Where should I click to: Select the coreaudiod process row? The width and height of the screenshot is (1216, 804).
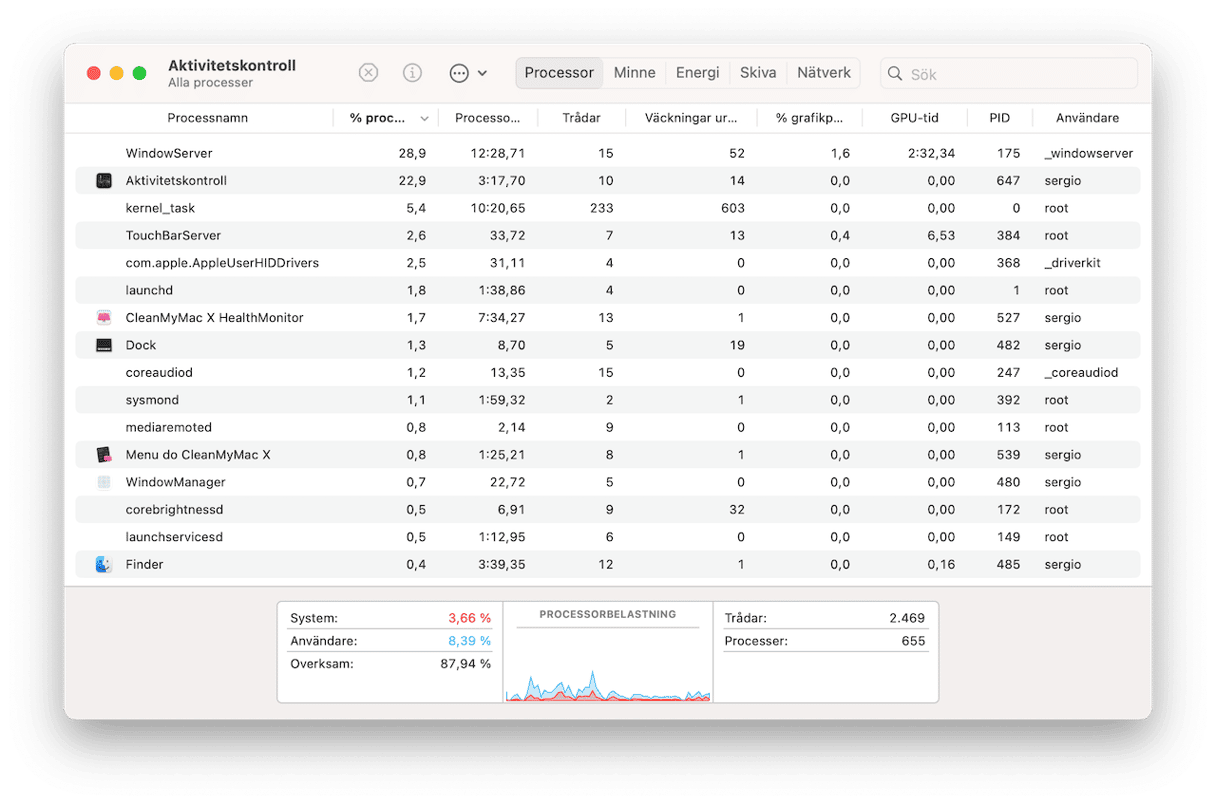pyautogui.click(x=608, y=373)
